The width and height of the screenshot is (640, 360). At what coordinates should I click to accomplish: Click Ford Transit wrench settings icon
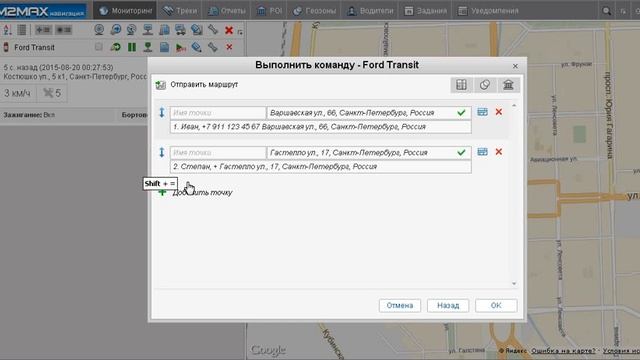click(x=213, y=47)
